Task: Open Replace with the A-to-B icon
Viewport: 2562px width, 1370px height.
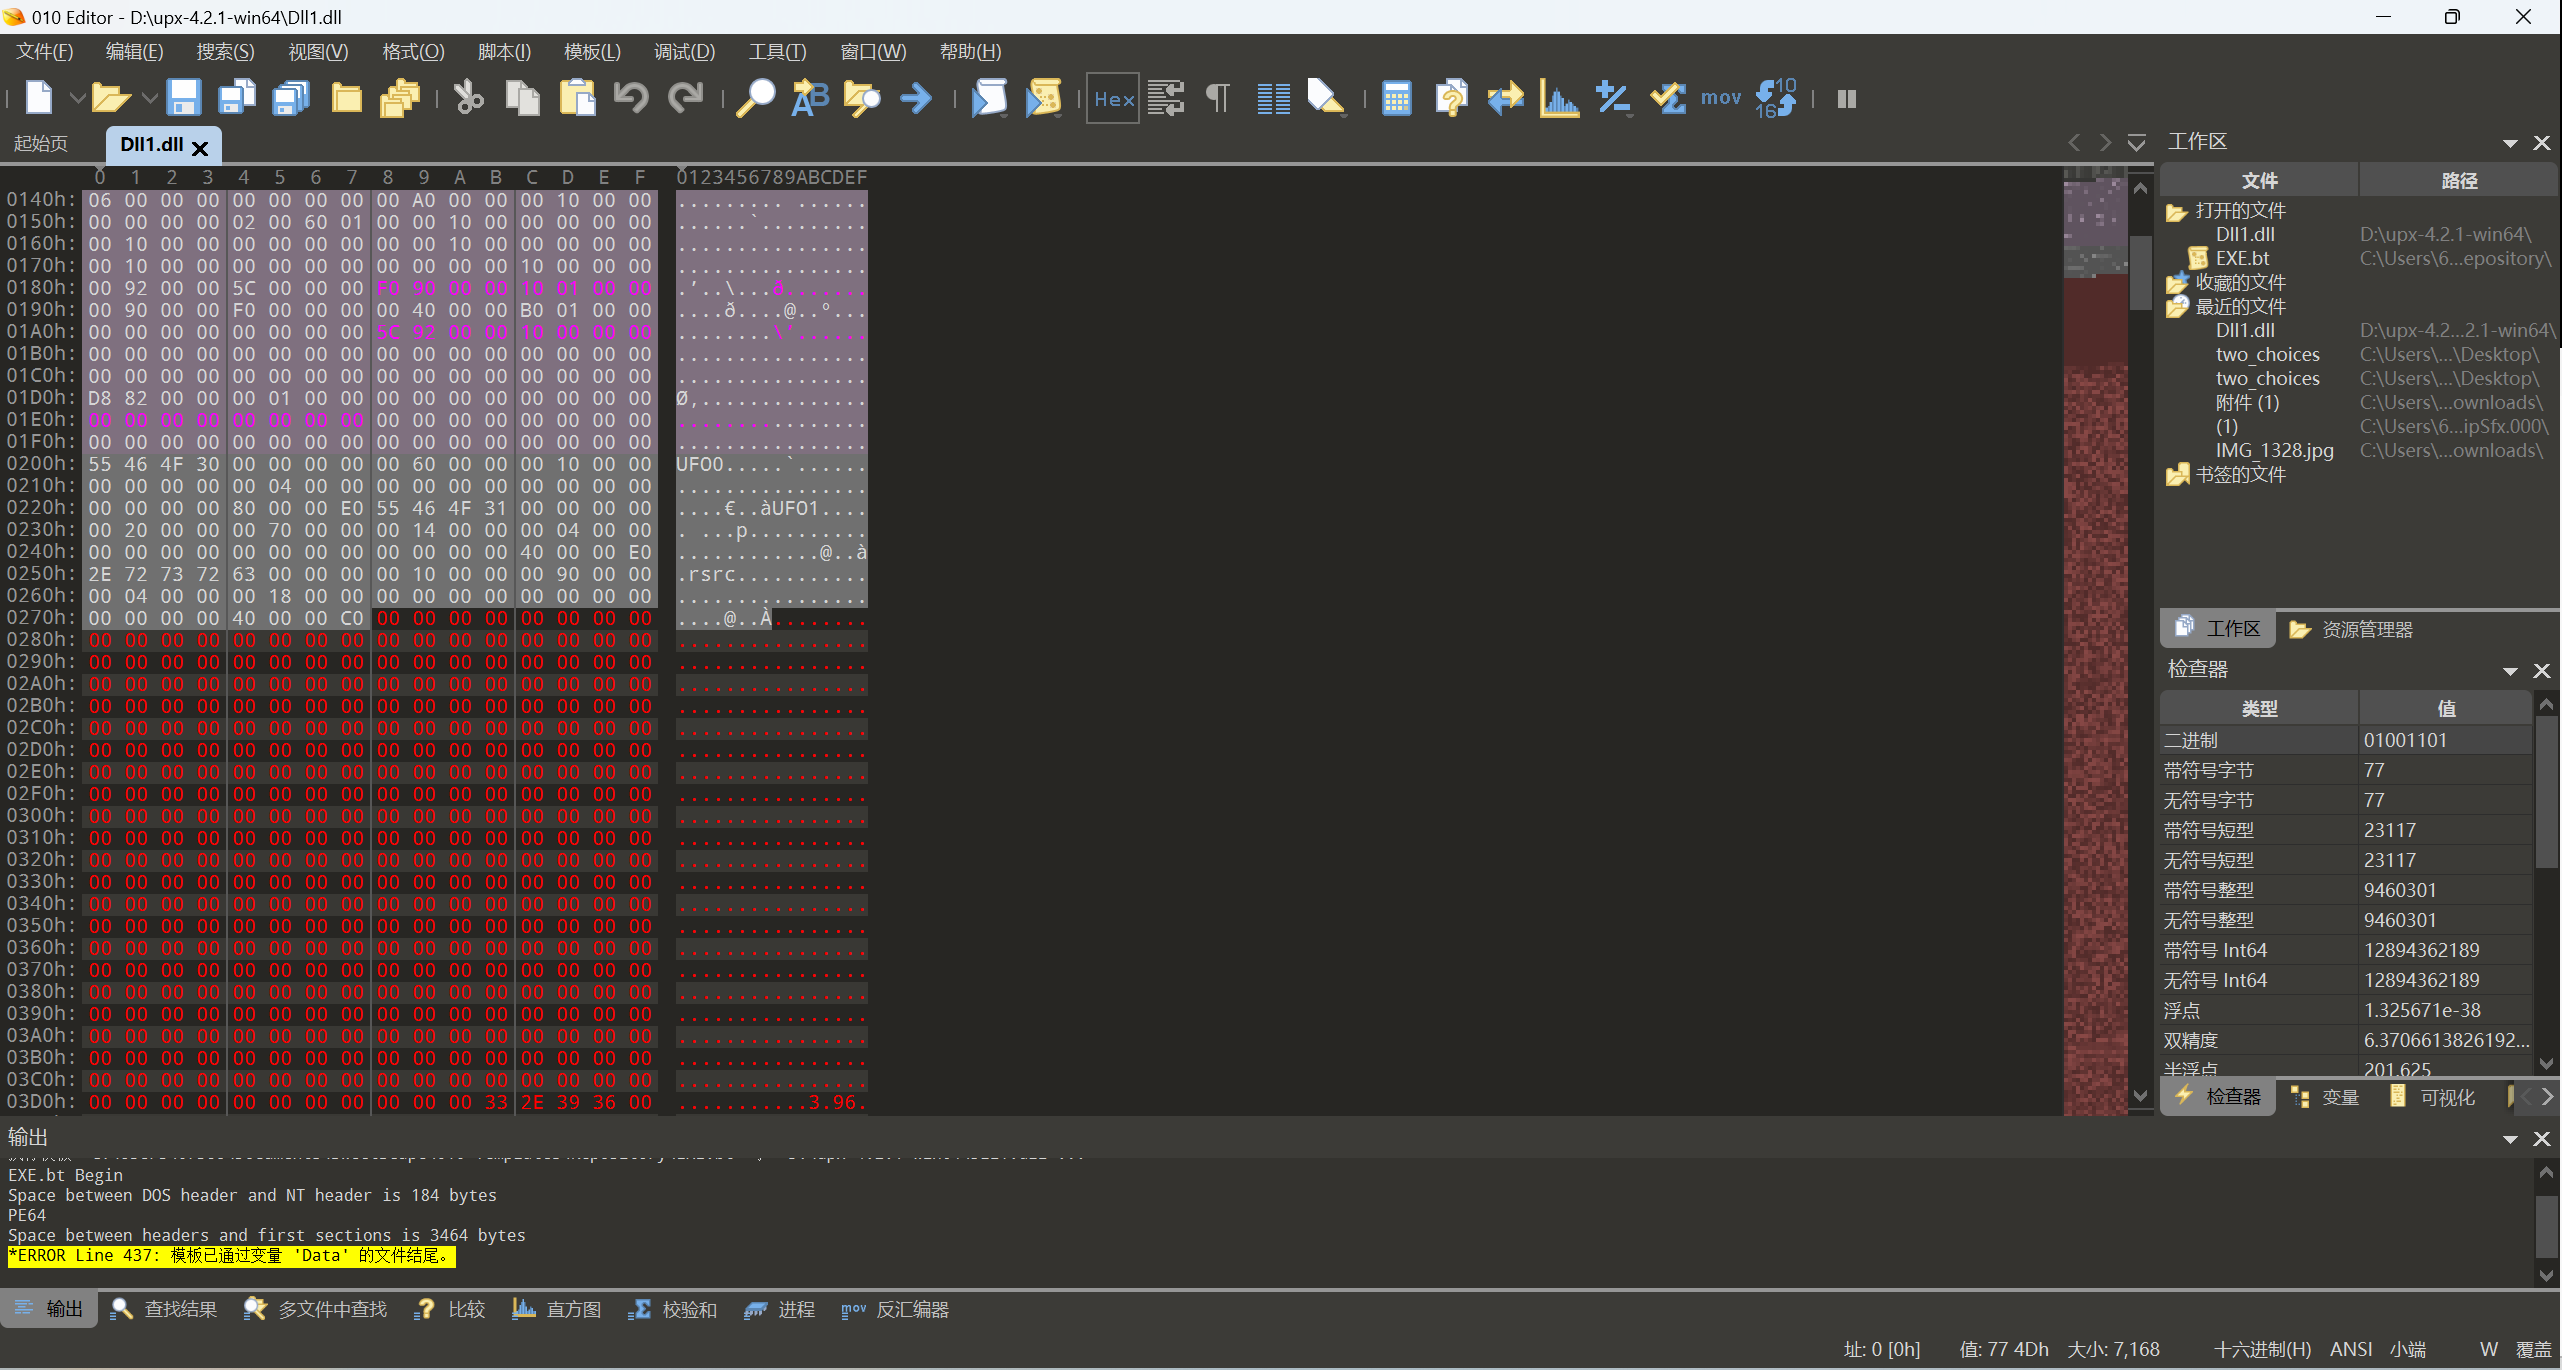Action: point(810,98)
